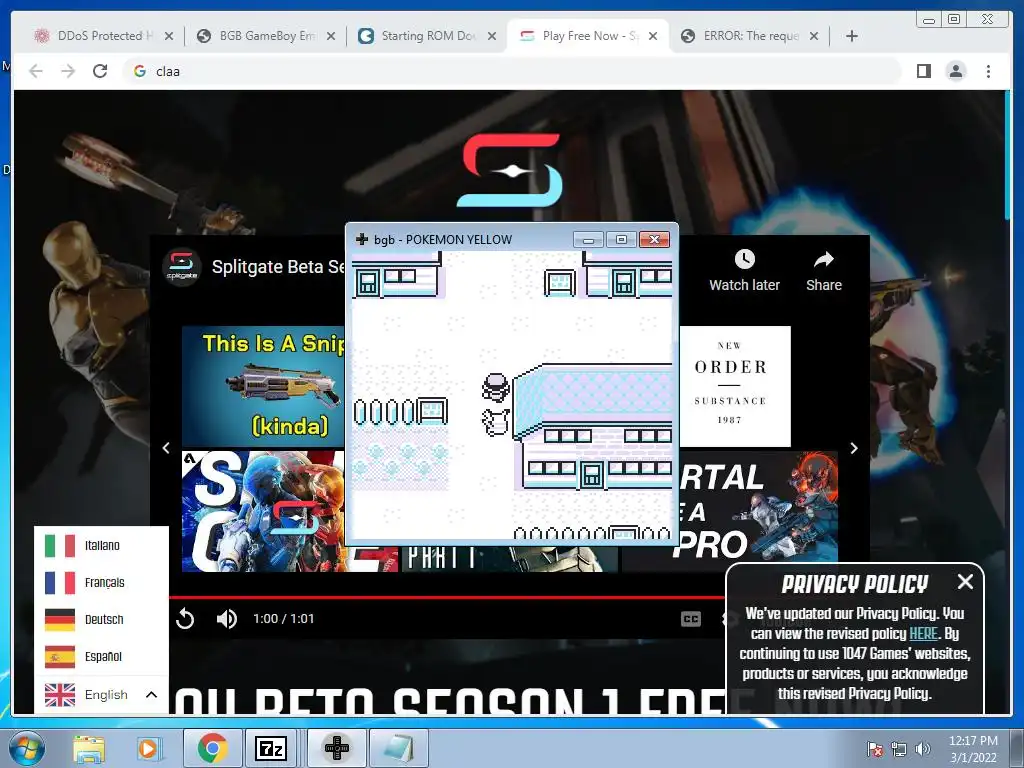Click the network tray icon
This screenshot has width=1024, height=768.
coord(899,749)
